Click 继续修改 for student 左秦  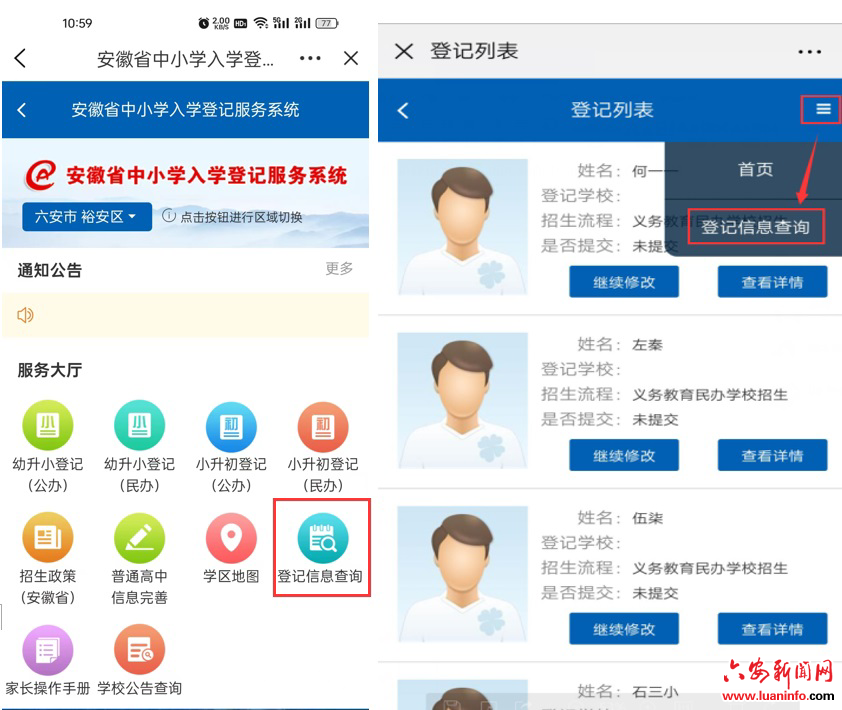coord(624,456)
